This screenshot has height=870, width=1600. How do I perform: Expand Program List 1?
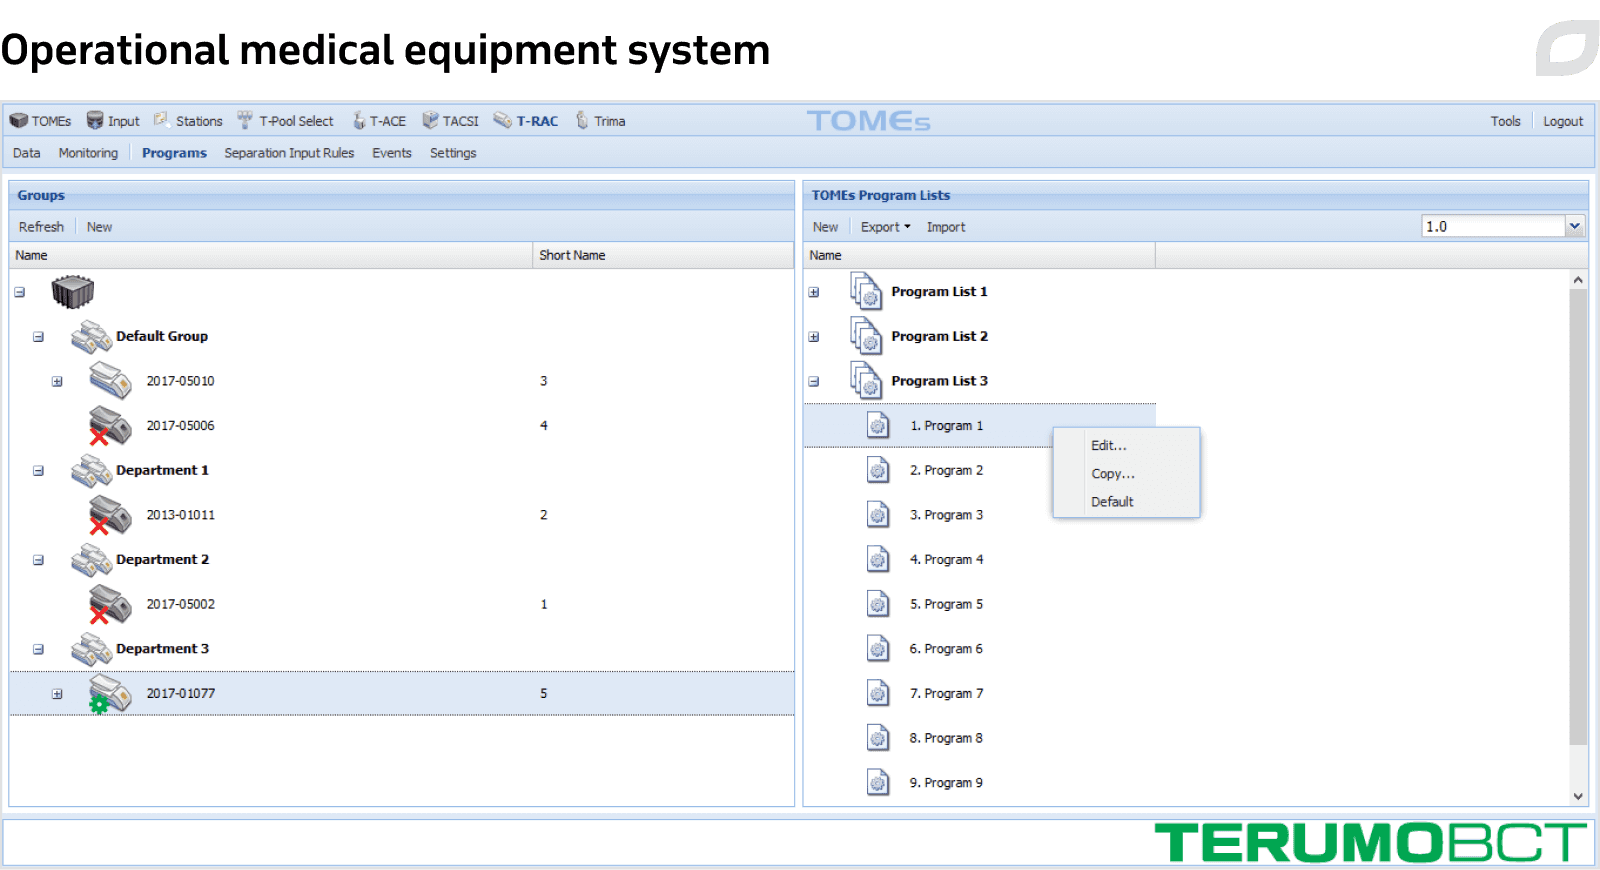[x=814, y=292]
